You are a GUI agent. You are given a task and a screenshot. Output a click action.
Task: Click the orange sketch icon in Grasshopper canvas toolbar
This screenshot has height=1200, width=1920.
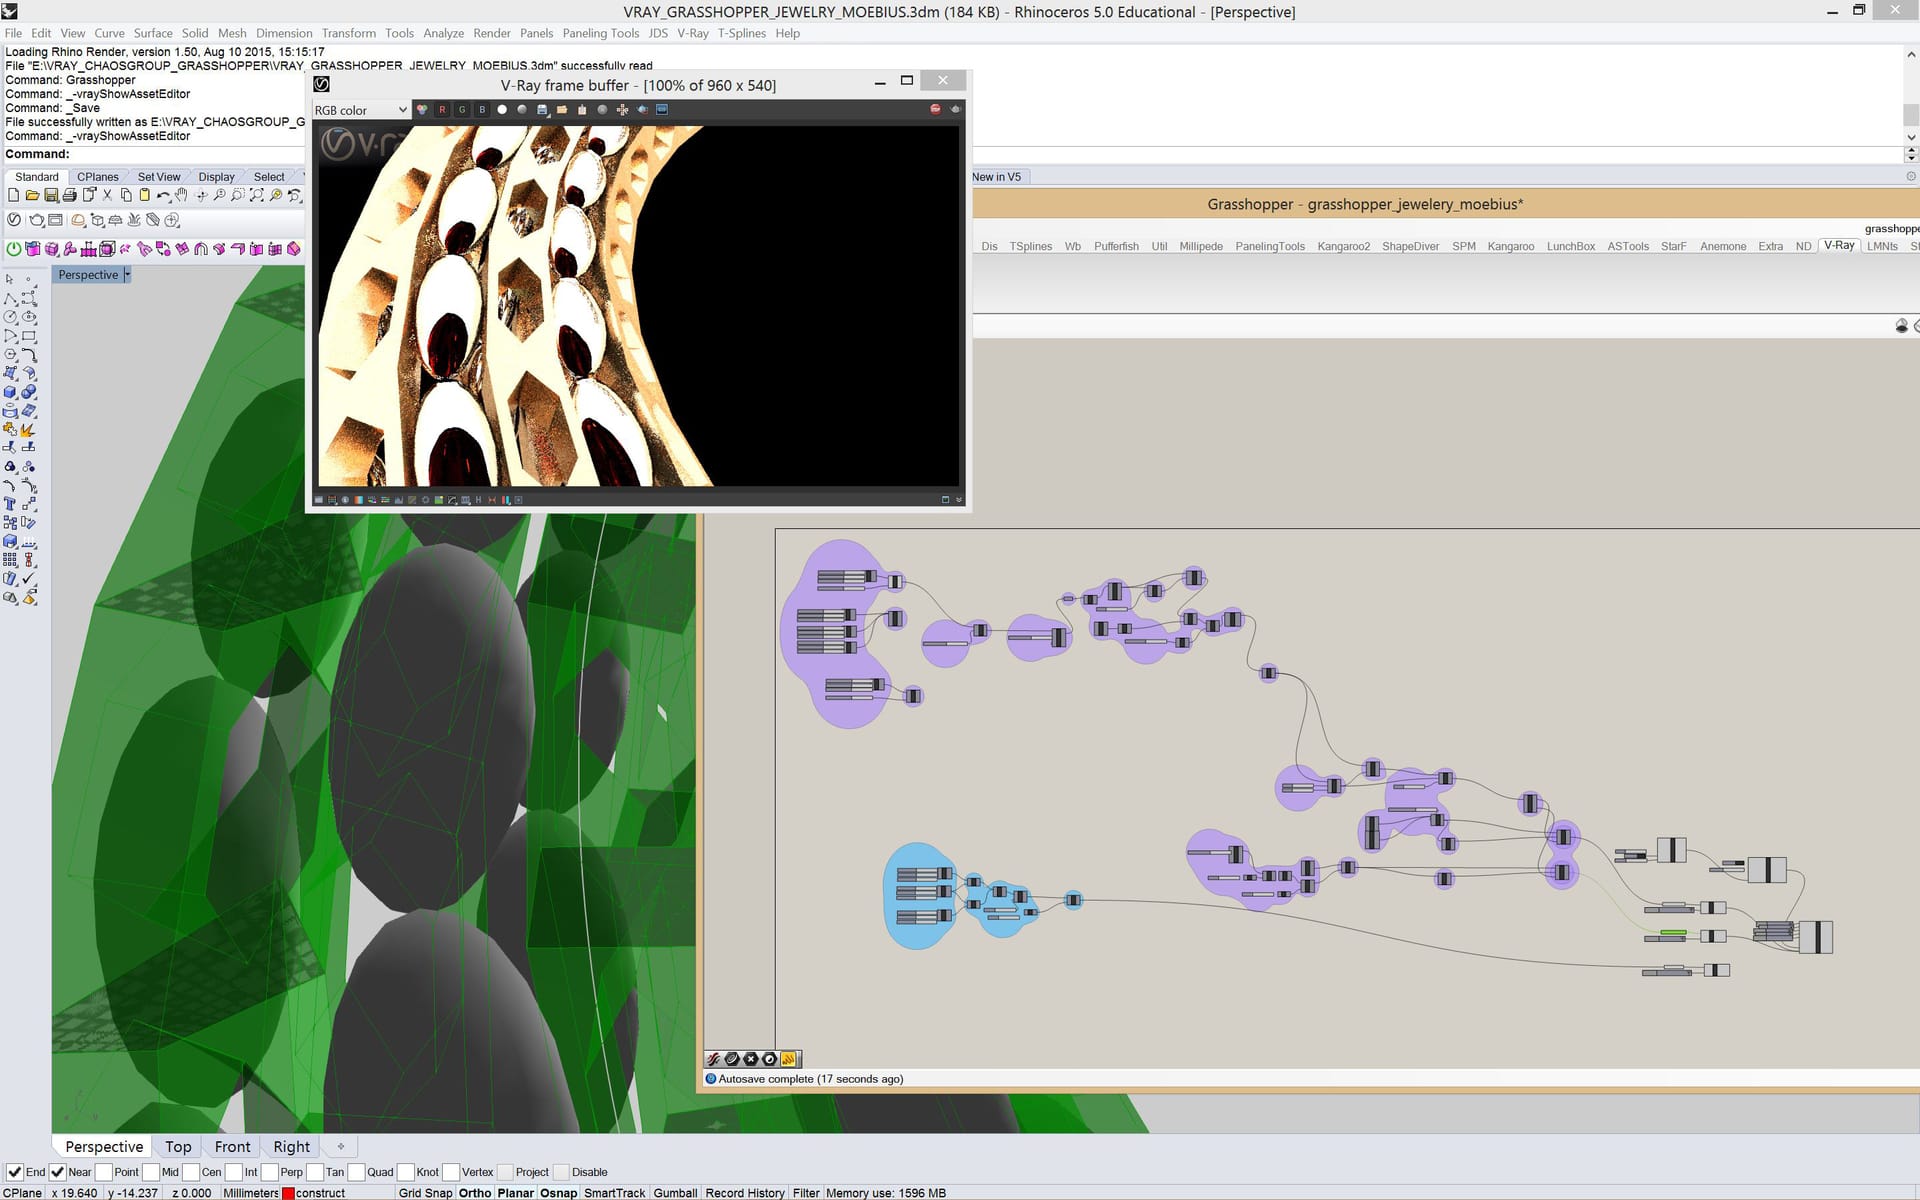tap(788, 1059)
